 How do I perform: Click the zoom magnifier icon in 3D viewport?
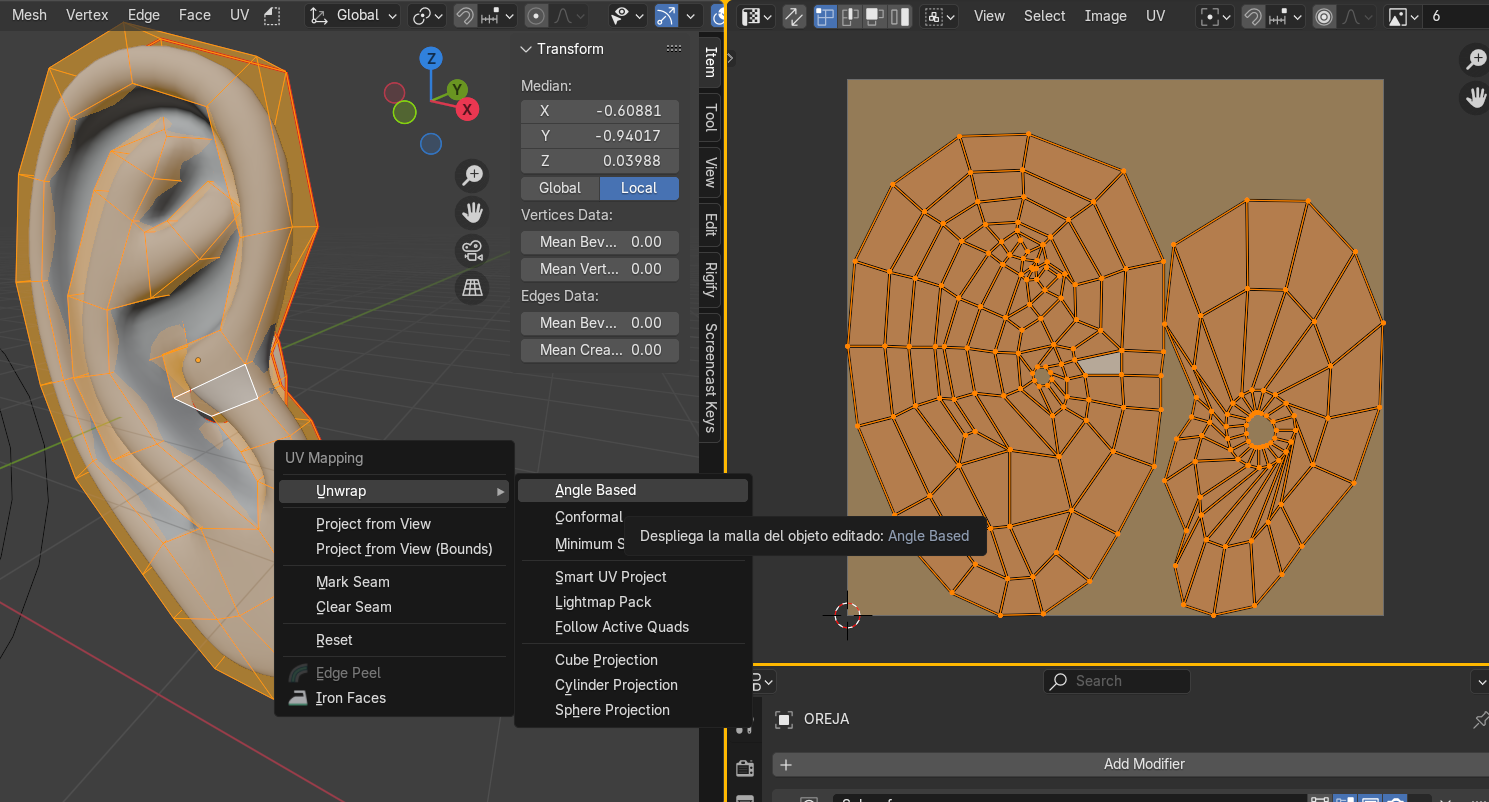[x=472, y=176]
